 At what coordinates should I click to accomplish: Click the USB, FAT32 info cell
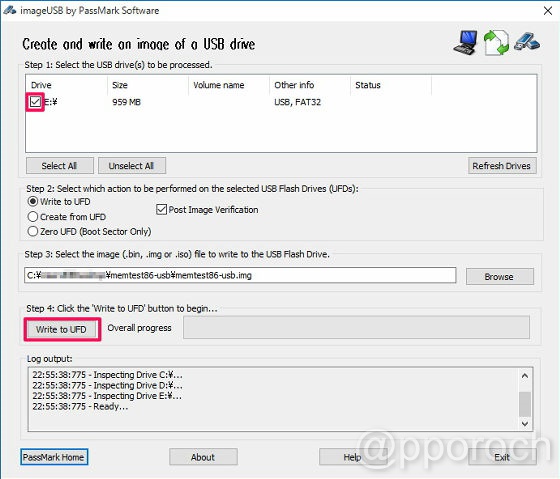click(298, 102)
